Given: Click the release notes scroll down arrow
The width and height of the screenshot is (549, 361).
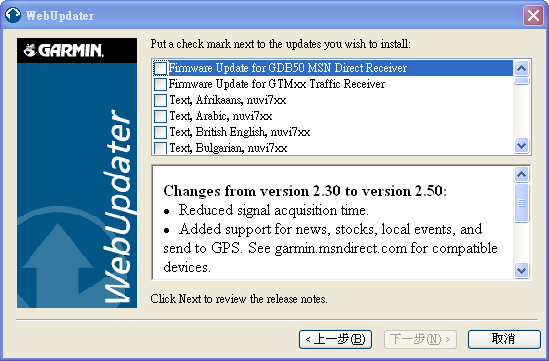Looking at the screenshot, I should coord(522,271).
